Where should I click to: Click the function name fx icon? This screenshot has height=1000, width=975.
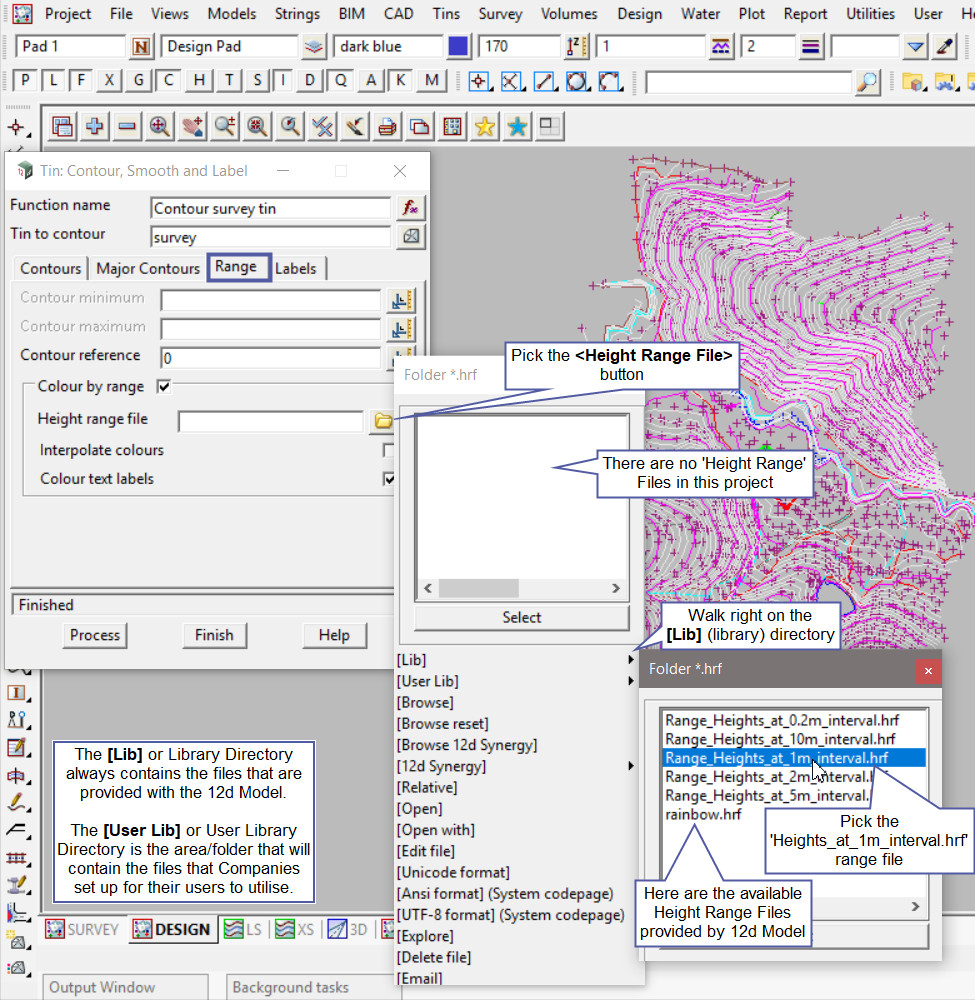tap(410, 208)
